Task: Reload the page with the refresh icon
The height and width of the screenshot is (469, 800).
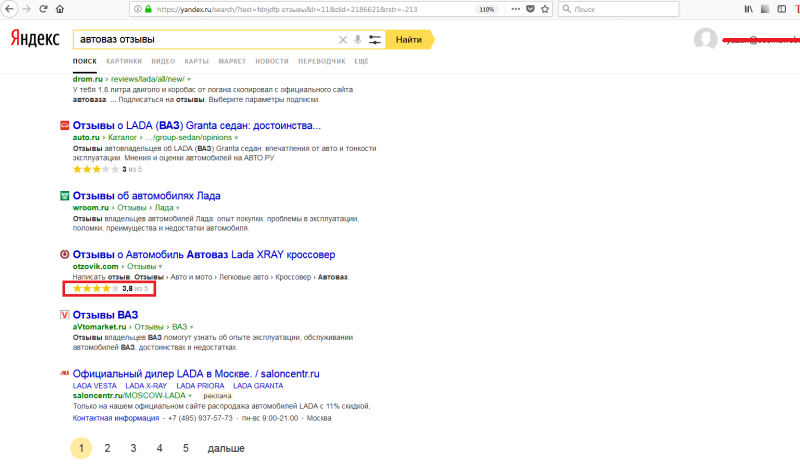Action: pyautogui.click(x=43, y=9)
